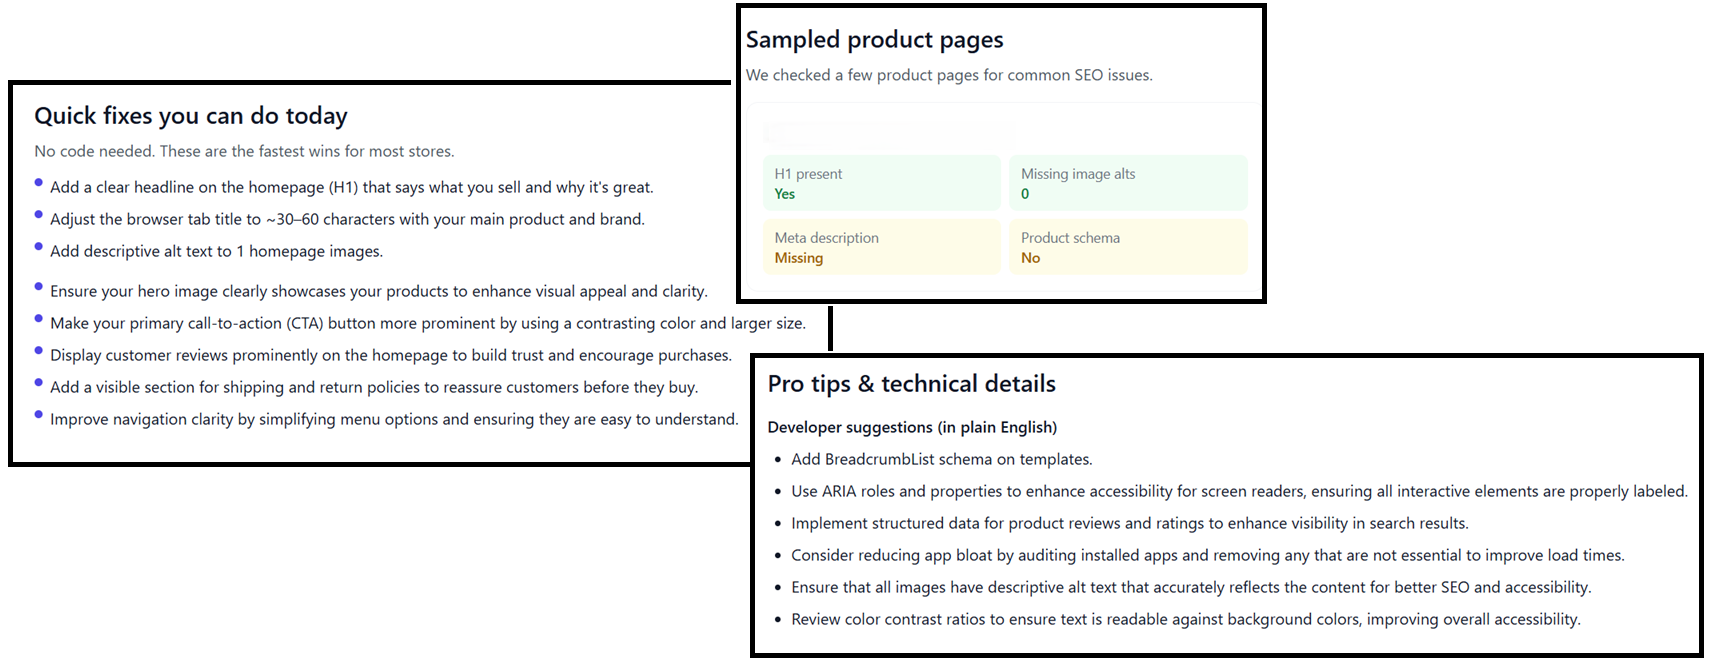Select the 'Meta description' Missing card

coord(881,247)
